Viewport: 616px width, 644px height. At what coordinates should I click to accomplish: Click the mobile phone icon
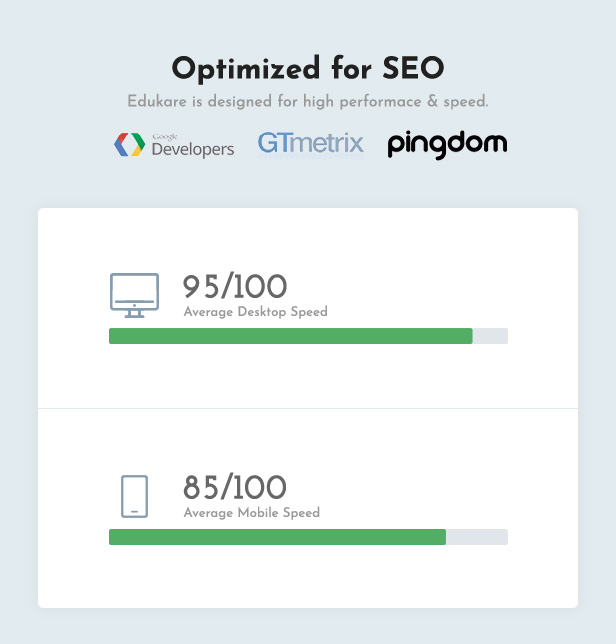(134, 496)
